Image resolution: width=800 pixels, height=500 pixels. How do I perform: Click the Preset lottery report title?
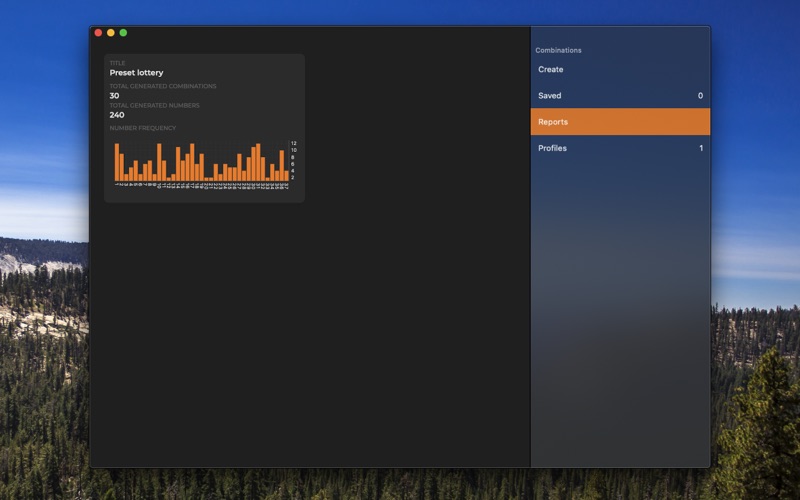136,72
